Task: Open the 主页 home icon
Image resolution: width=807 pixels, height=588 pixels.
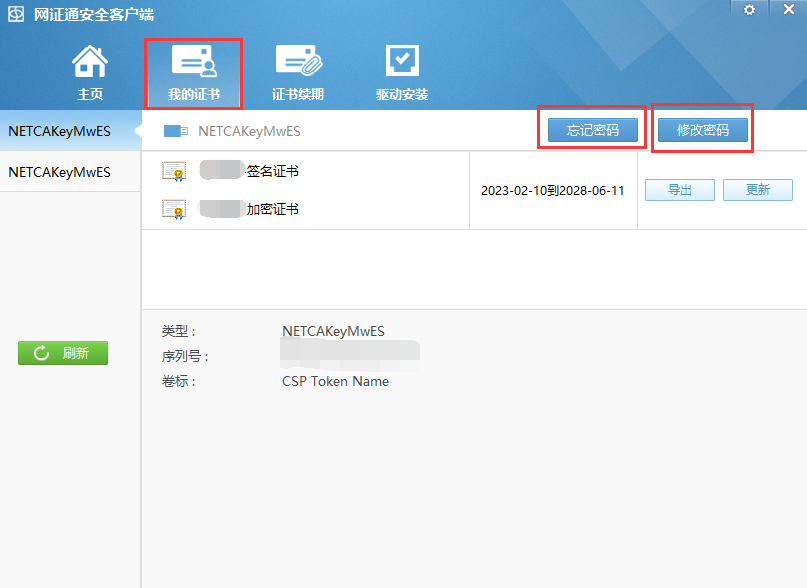Action: tap(90, 63)
